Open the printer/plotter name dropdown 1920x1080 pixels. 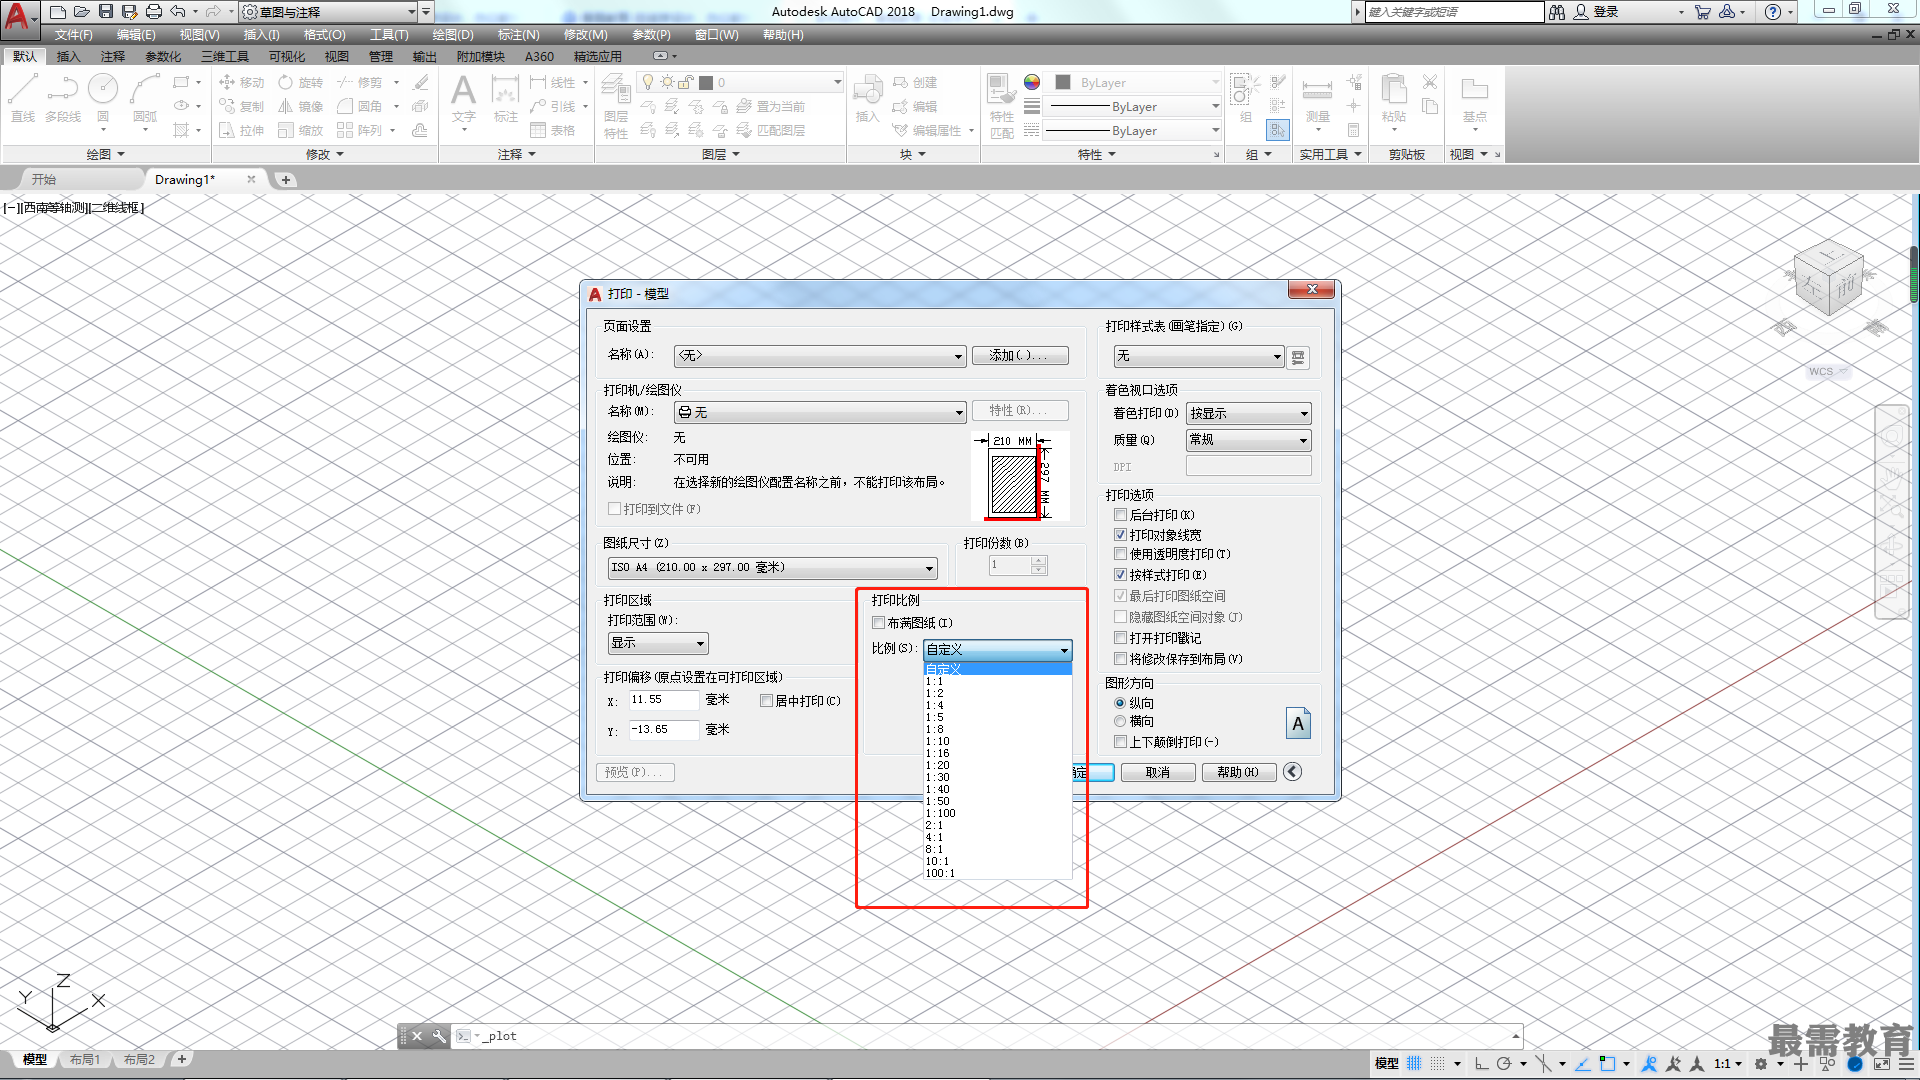click(x=820, y=412)
